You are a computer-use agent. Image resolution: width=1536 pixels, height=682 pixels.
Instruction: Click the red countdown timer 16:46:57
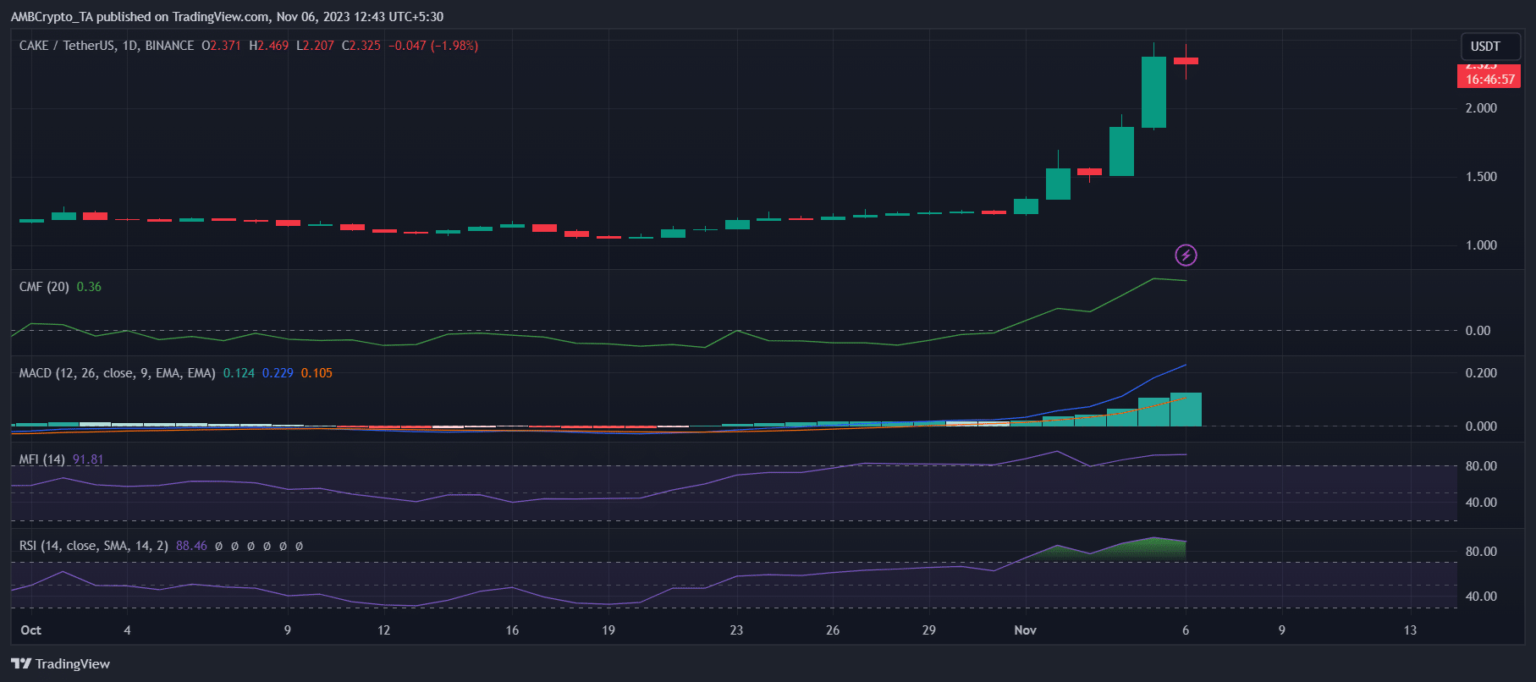(x=1488, y=78)
